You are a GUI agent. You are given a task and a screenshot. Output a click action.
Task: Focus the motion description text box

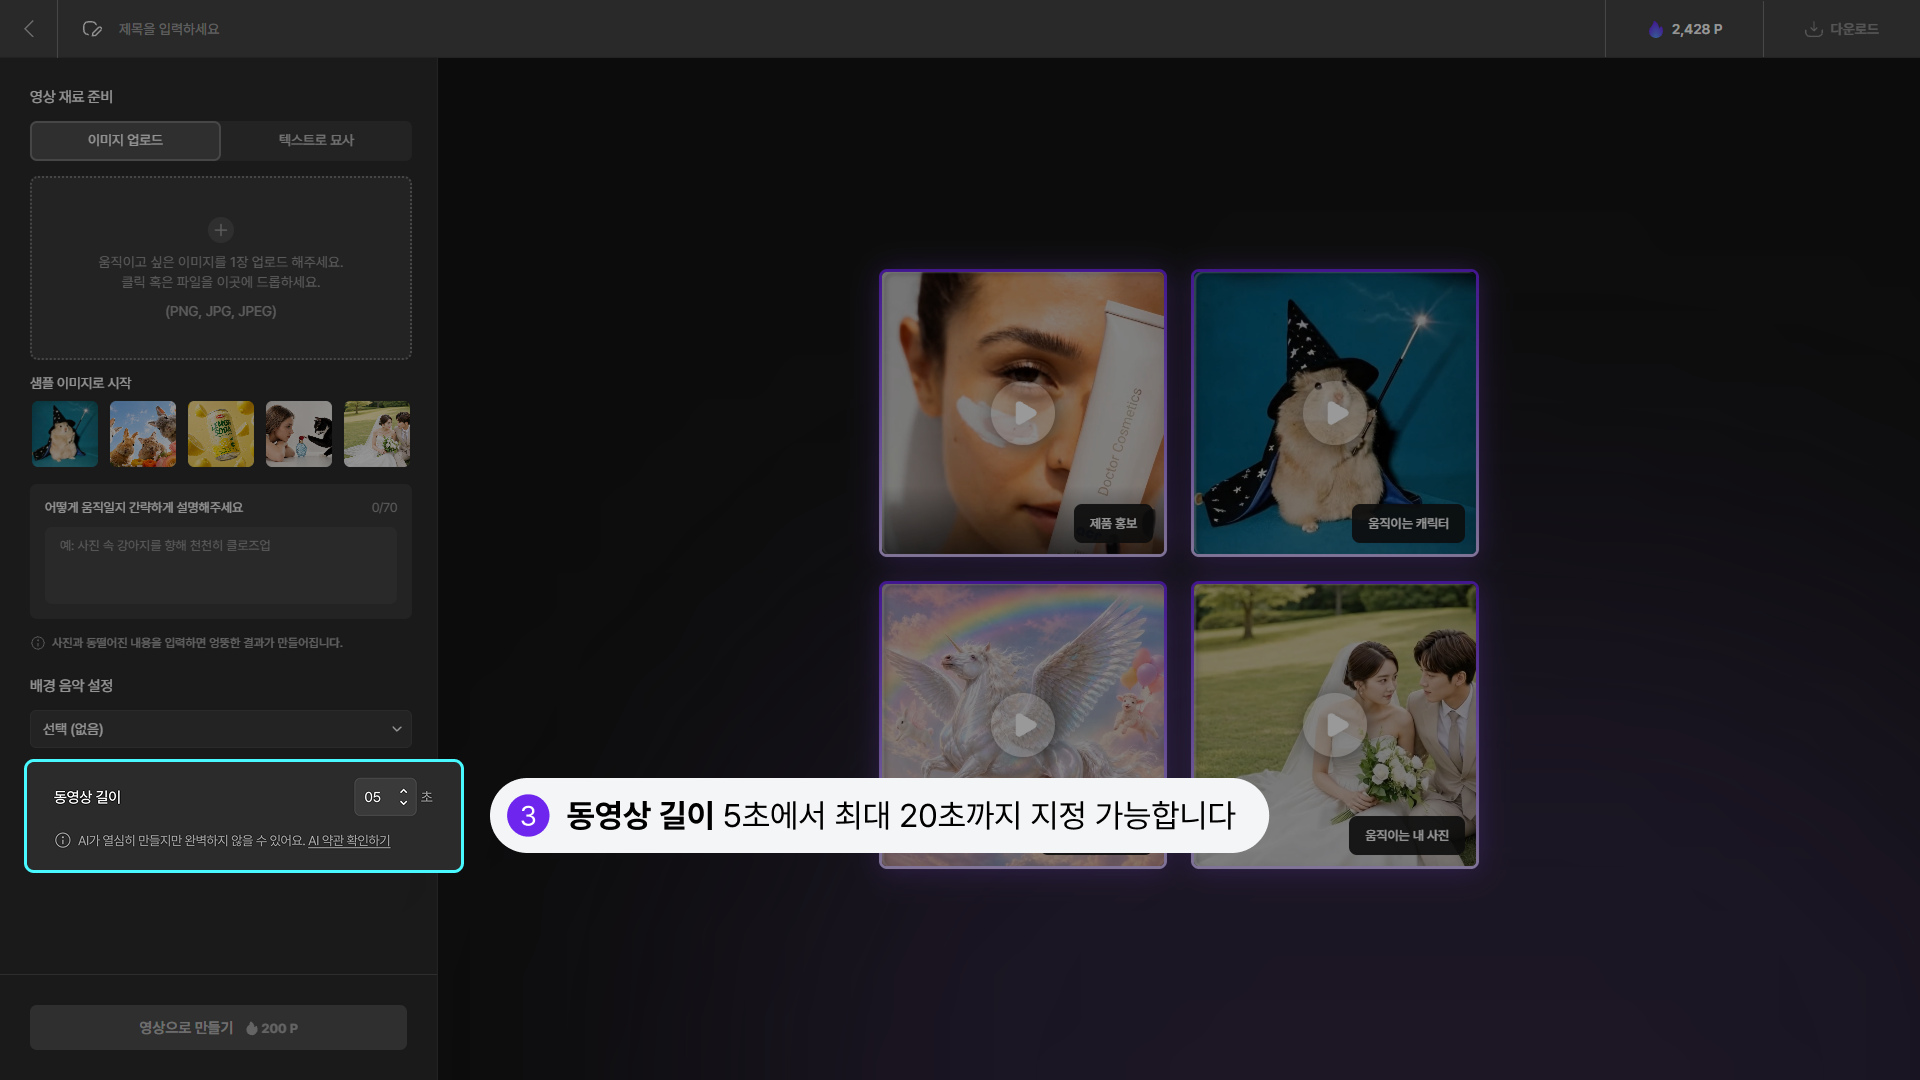[221, 566]
